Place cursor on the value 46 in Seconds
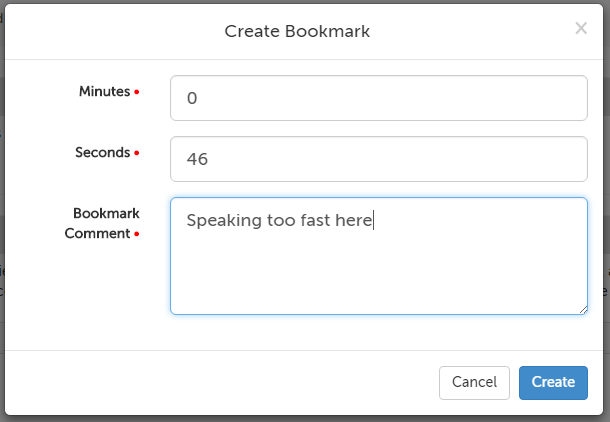 [x=197, y=160]
